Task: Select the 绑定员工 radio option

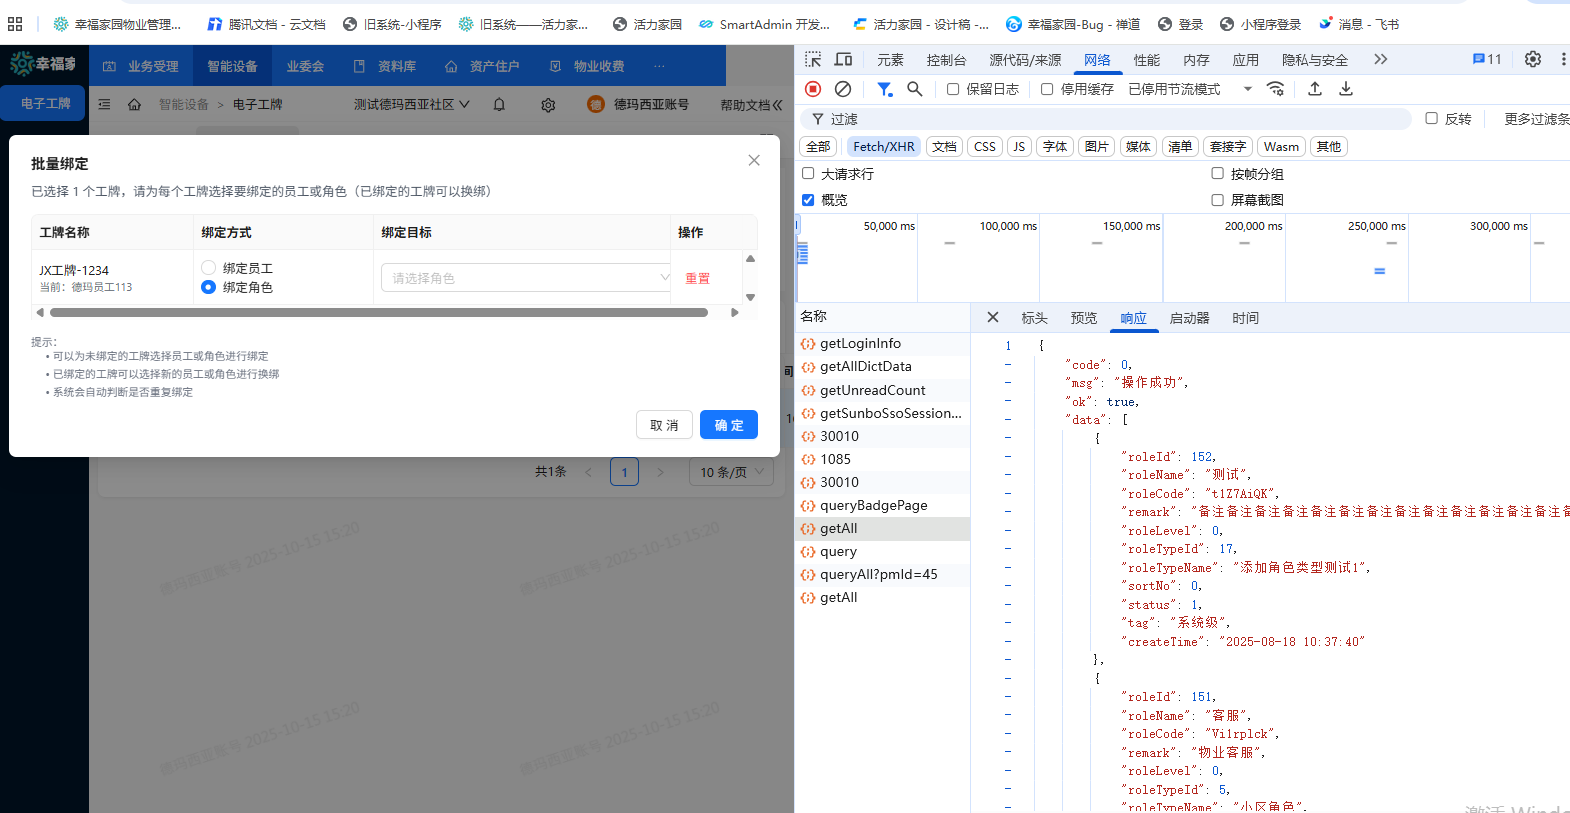Action: pos(209,268)
